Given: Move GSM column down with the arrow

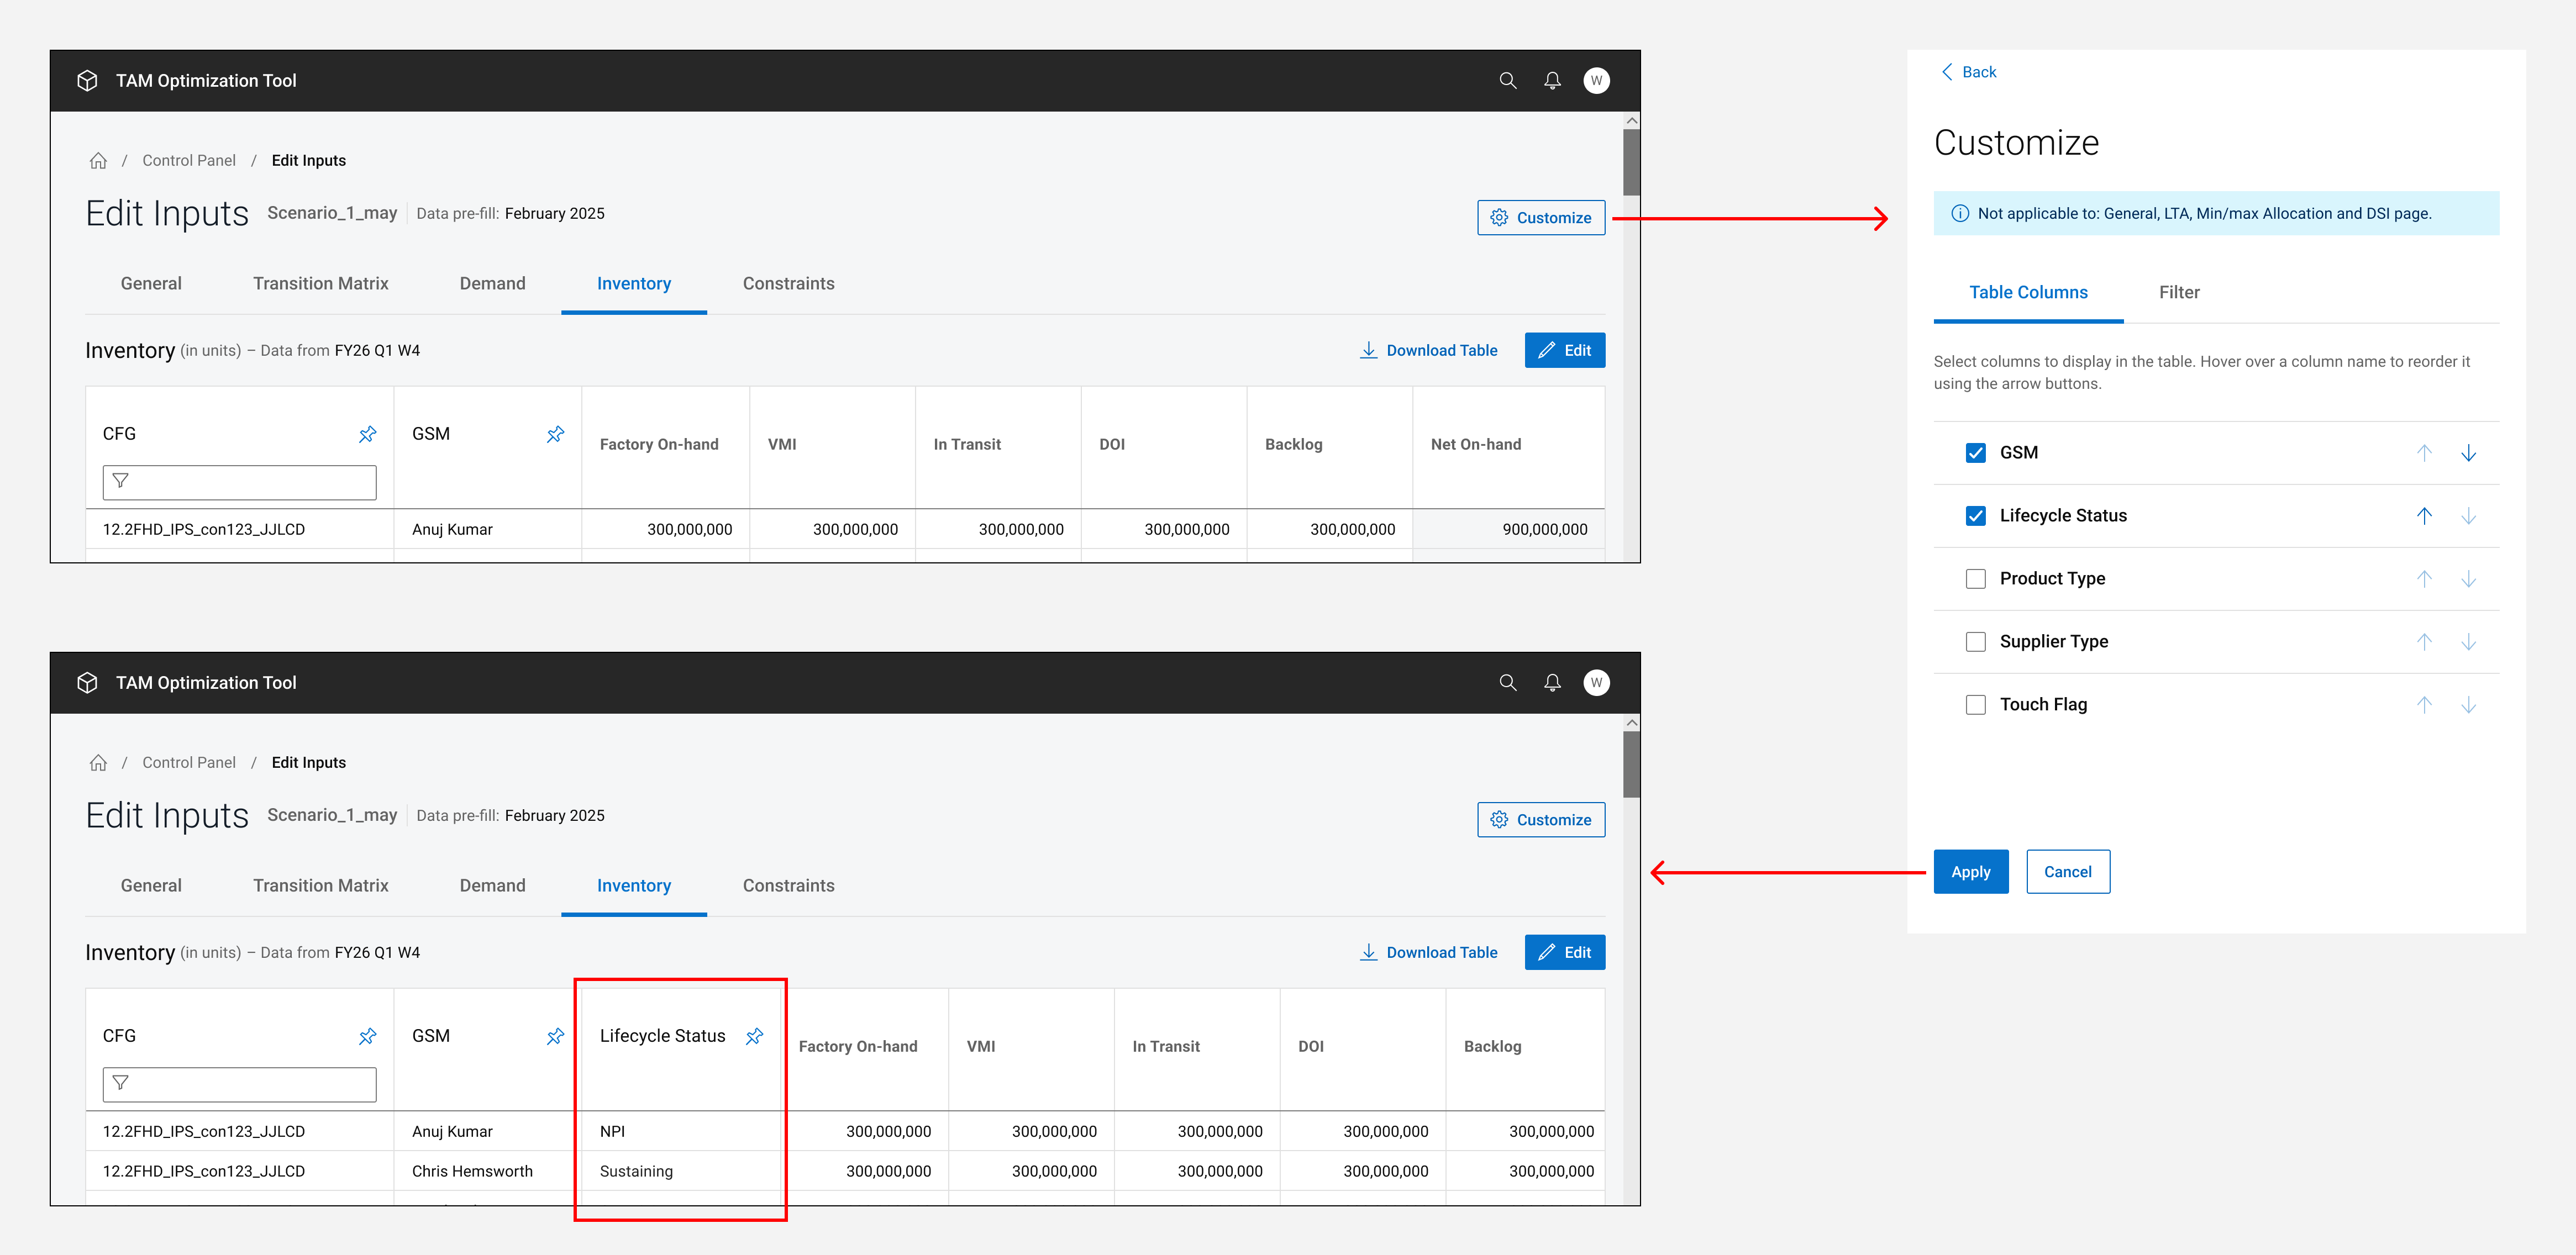Looking at the screenshot, I should click(2468, 453).
